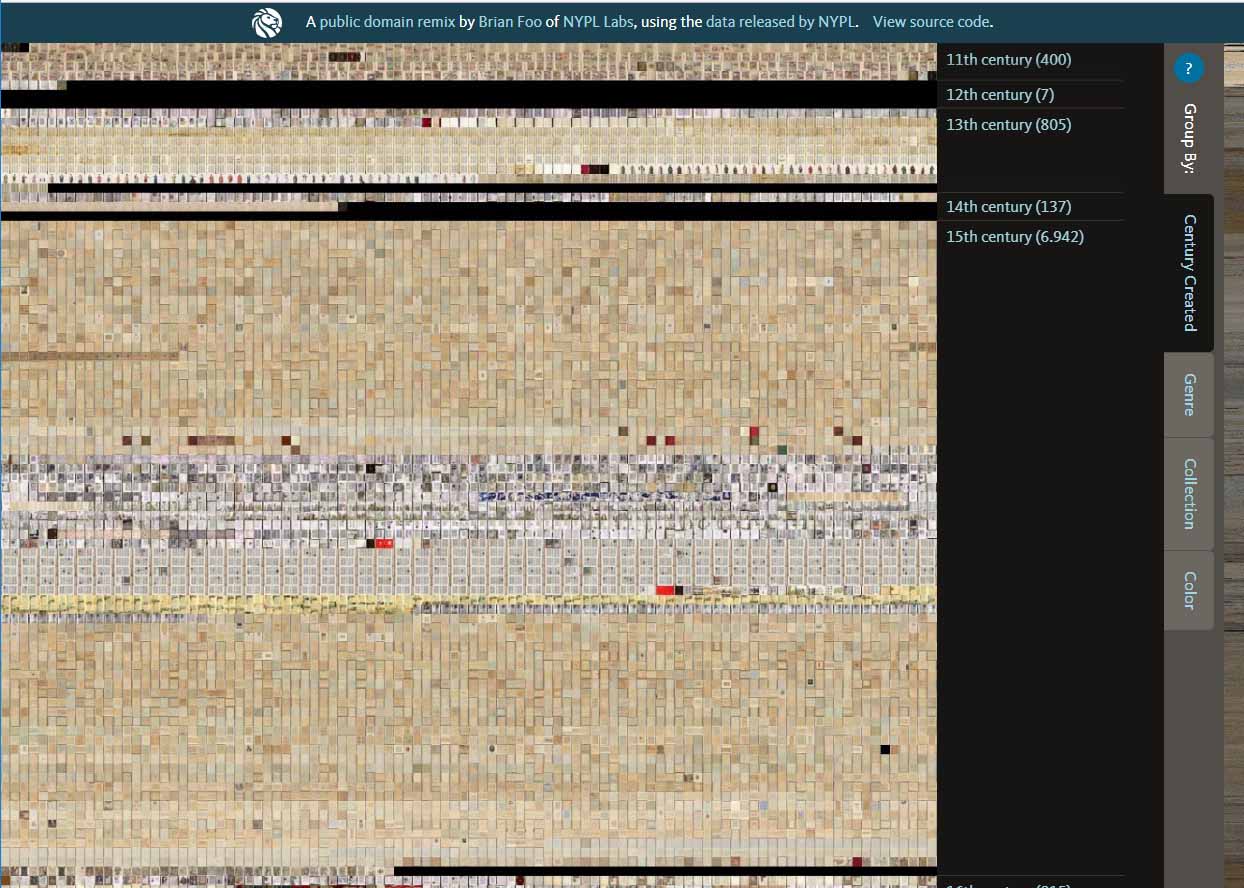Jump to 11th century (400) label
The width and height of the screenshot is (1244, 888).
(x=1009, y=60)
